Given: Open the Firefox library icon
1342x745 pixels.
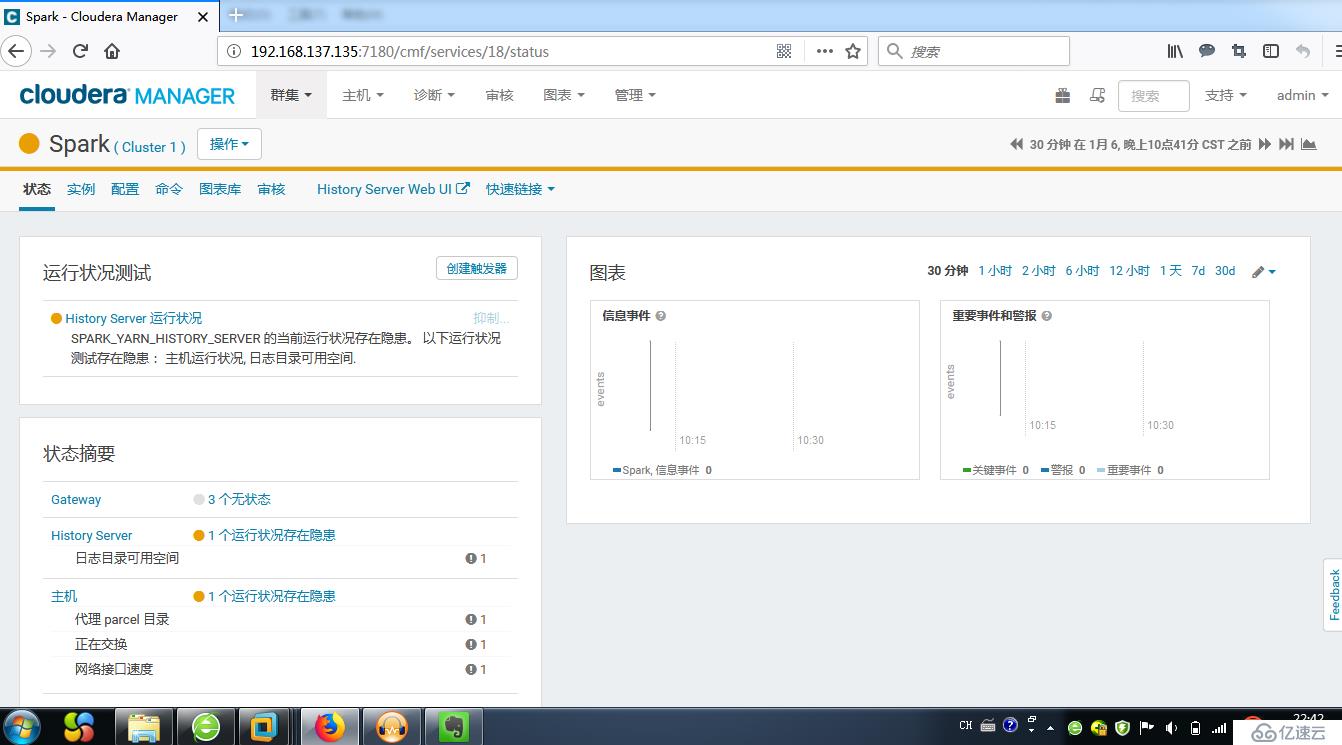Looking at the screenshot, I should pyautogui.click(x=1176, y=51).
